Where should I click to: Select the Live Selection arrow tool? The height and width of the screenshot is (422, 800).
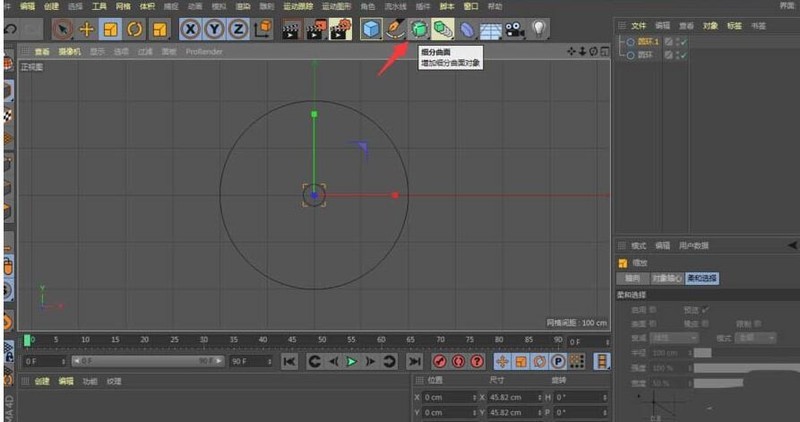coord(63,30)
